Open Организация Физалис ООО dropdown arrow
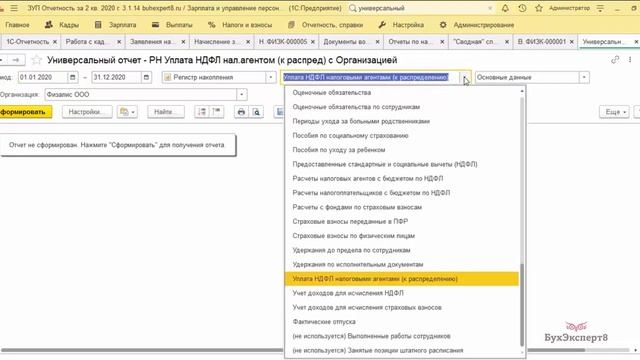The height and width of the screenshot is (360, 640). coord(242,94)
